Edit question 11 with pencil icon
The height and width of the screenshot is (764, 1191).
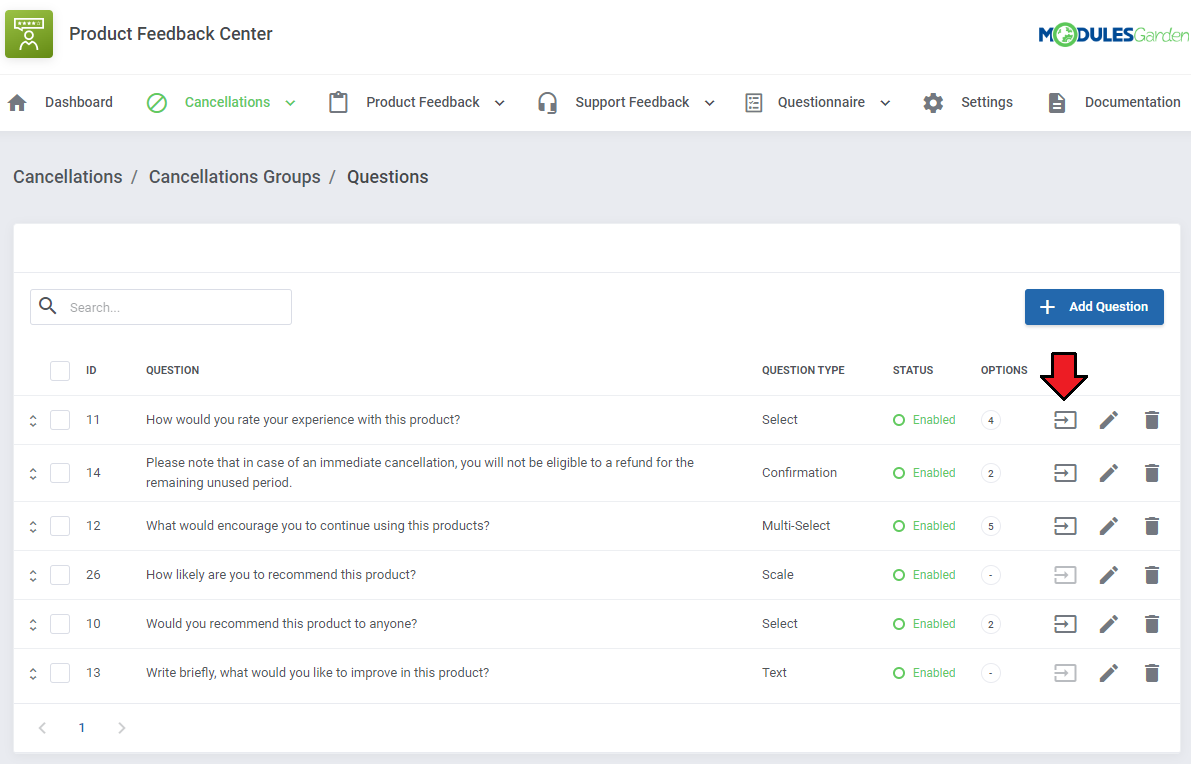pos(1109,420)
